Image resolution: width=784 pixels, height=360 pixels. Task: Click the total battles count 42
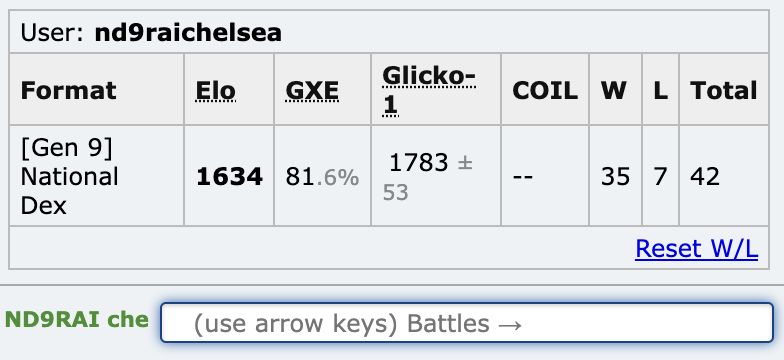(x=705, y=176)
